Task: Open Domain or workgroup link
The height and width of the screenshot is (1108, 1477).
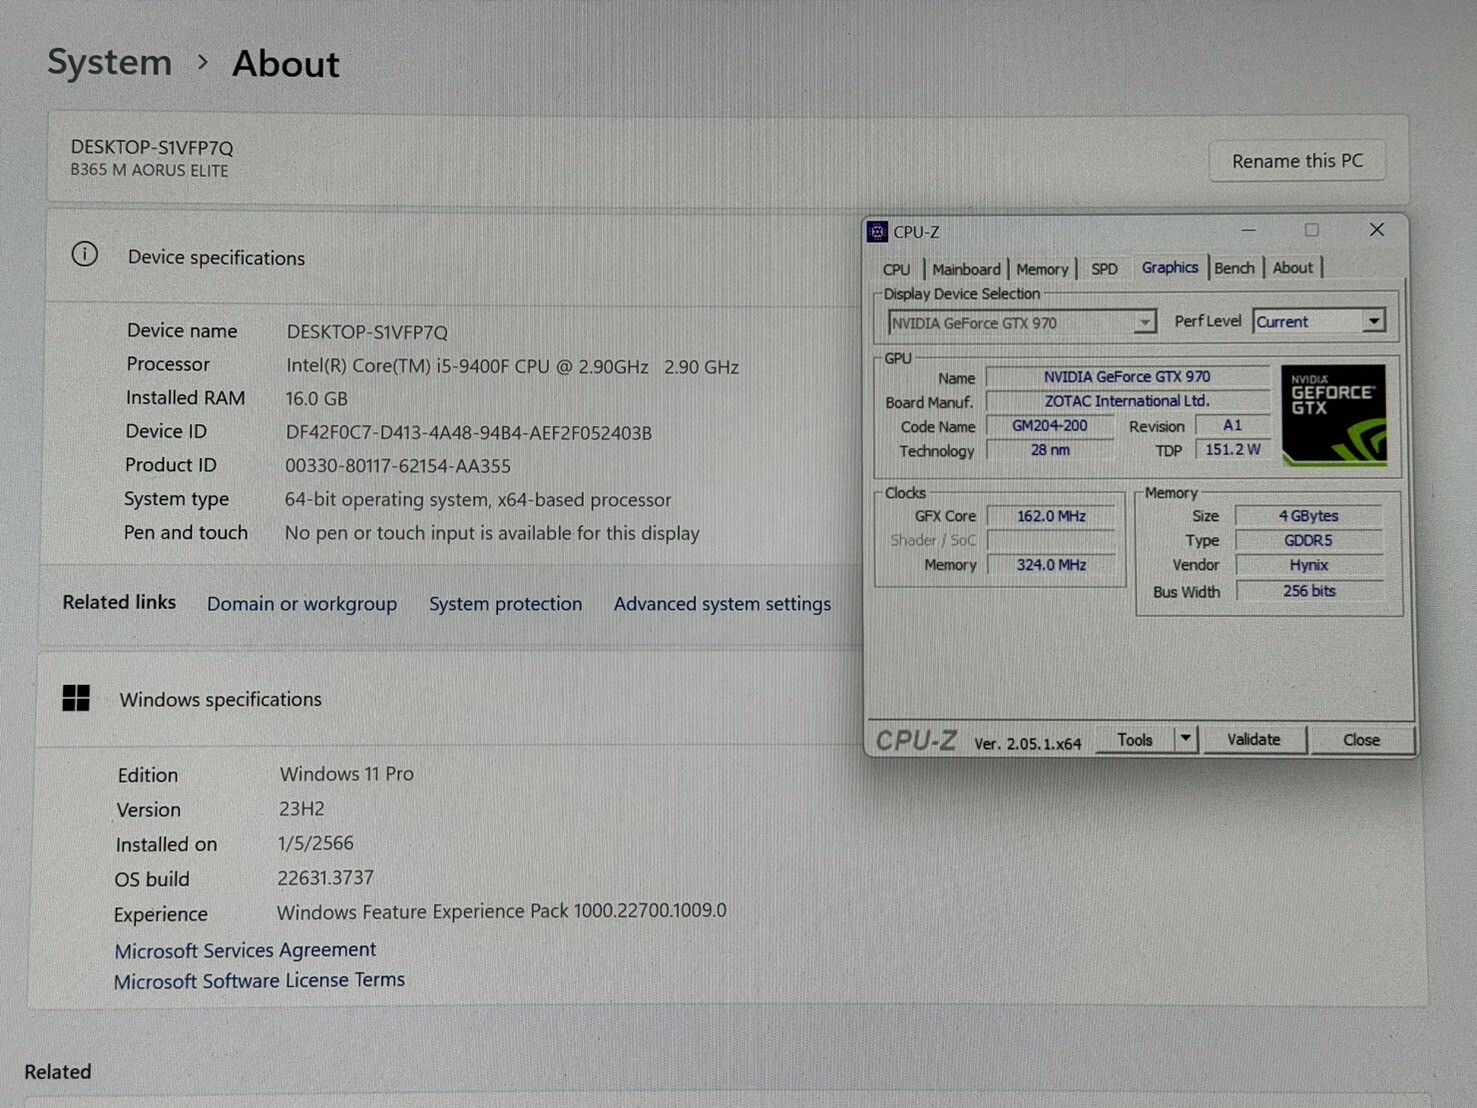Action: [x=302, y=604]
